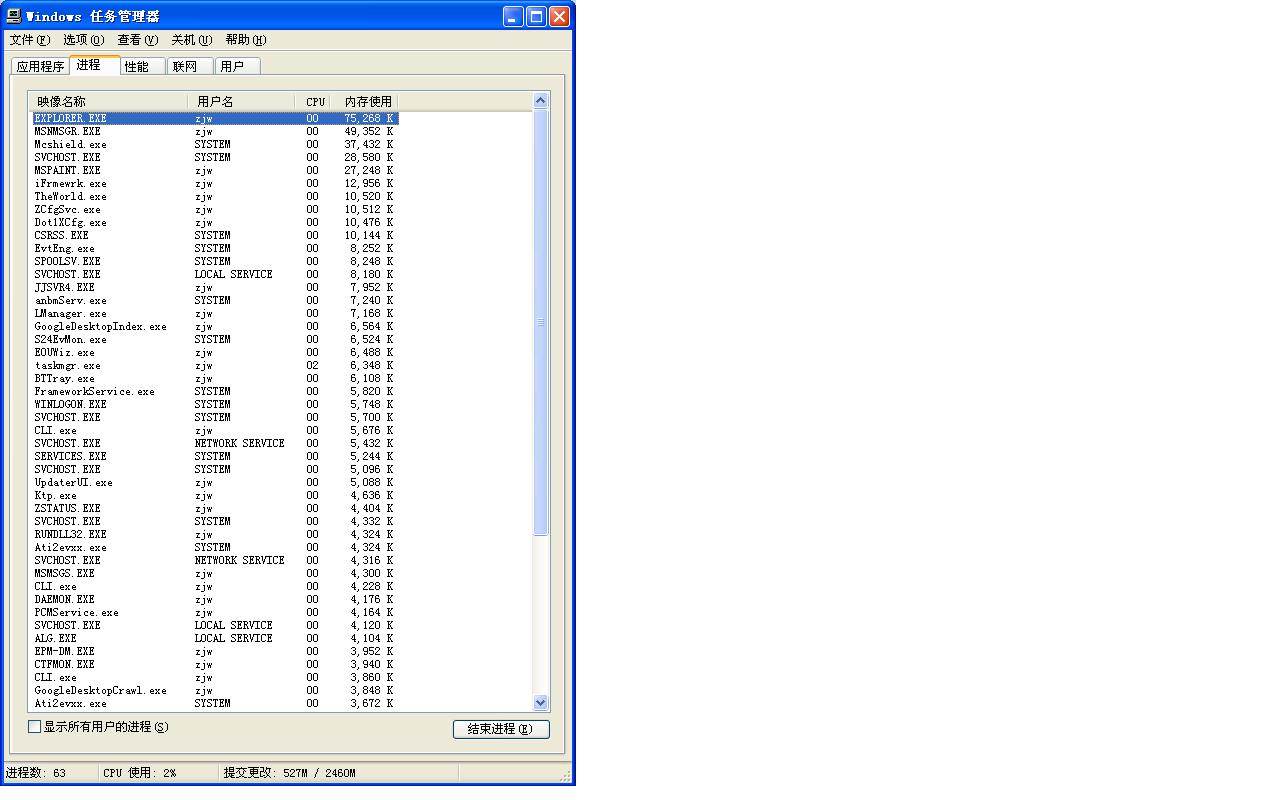Open the 关机(U) menu
This screenshot has width=1280, height=800.
pyautogui.click(x=191, y=40)
